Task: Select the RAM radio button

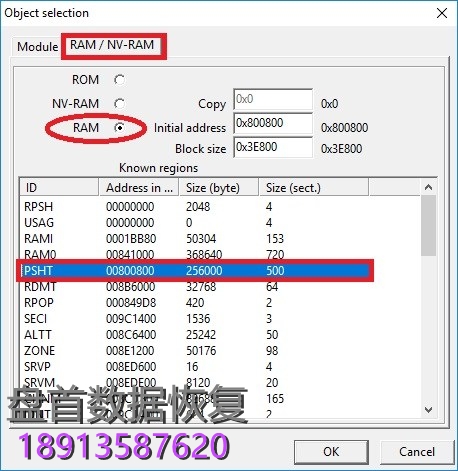Action: tap(119, 128)
